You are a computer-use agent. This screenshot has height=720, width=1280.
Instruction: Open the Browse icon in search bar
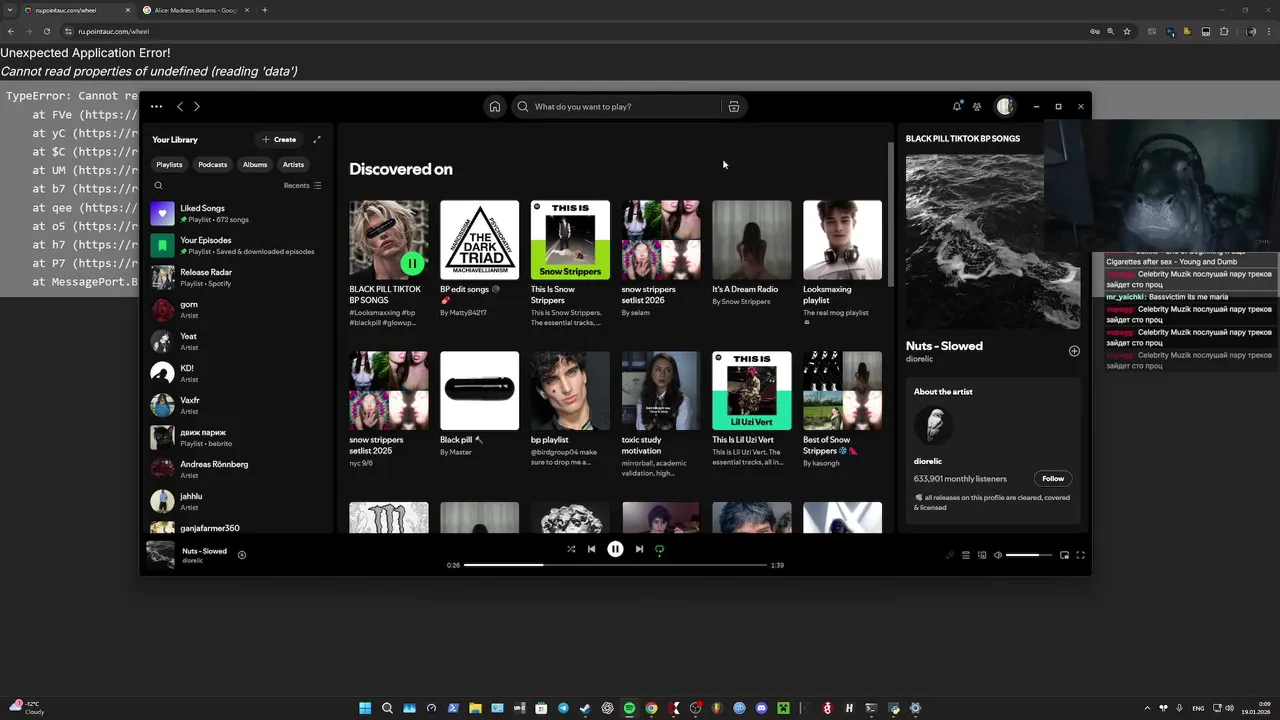tap(734, 106)
